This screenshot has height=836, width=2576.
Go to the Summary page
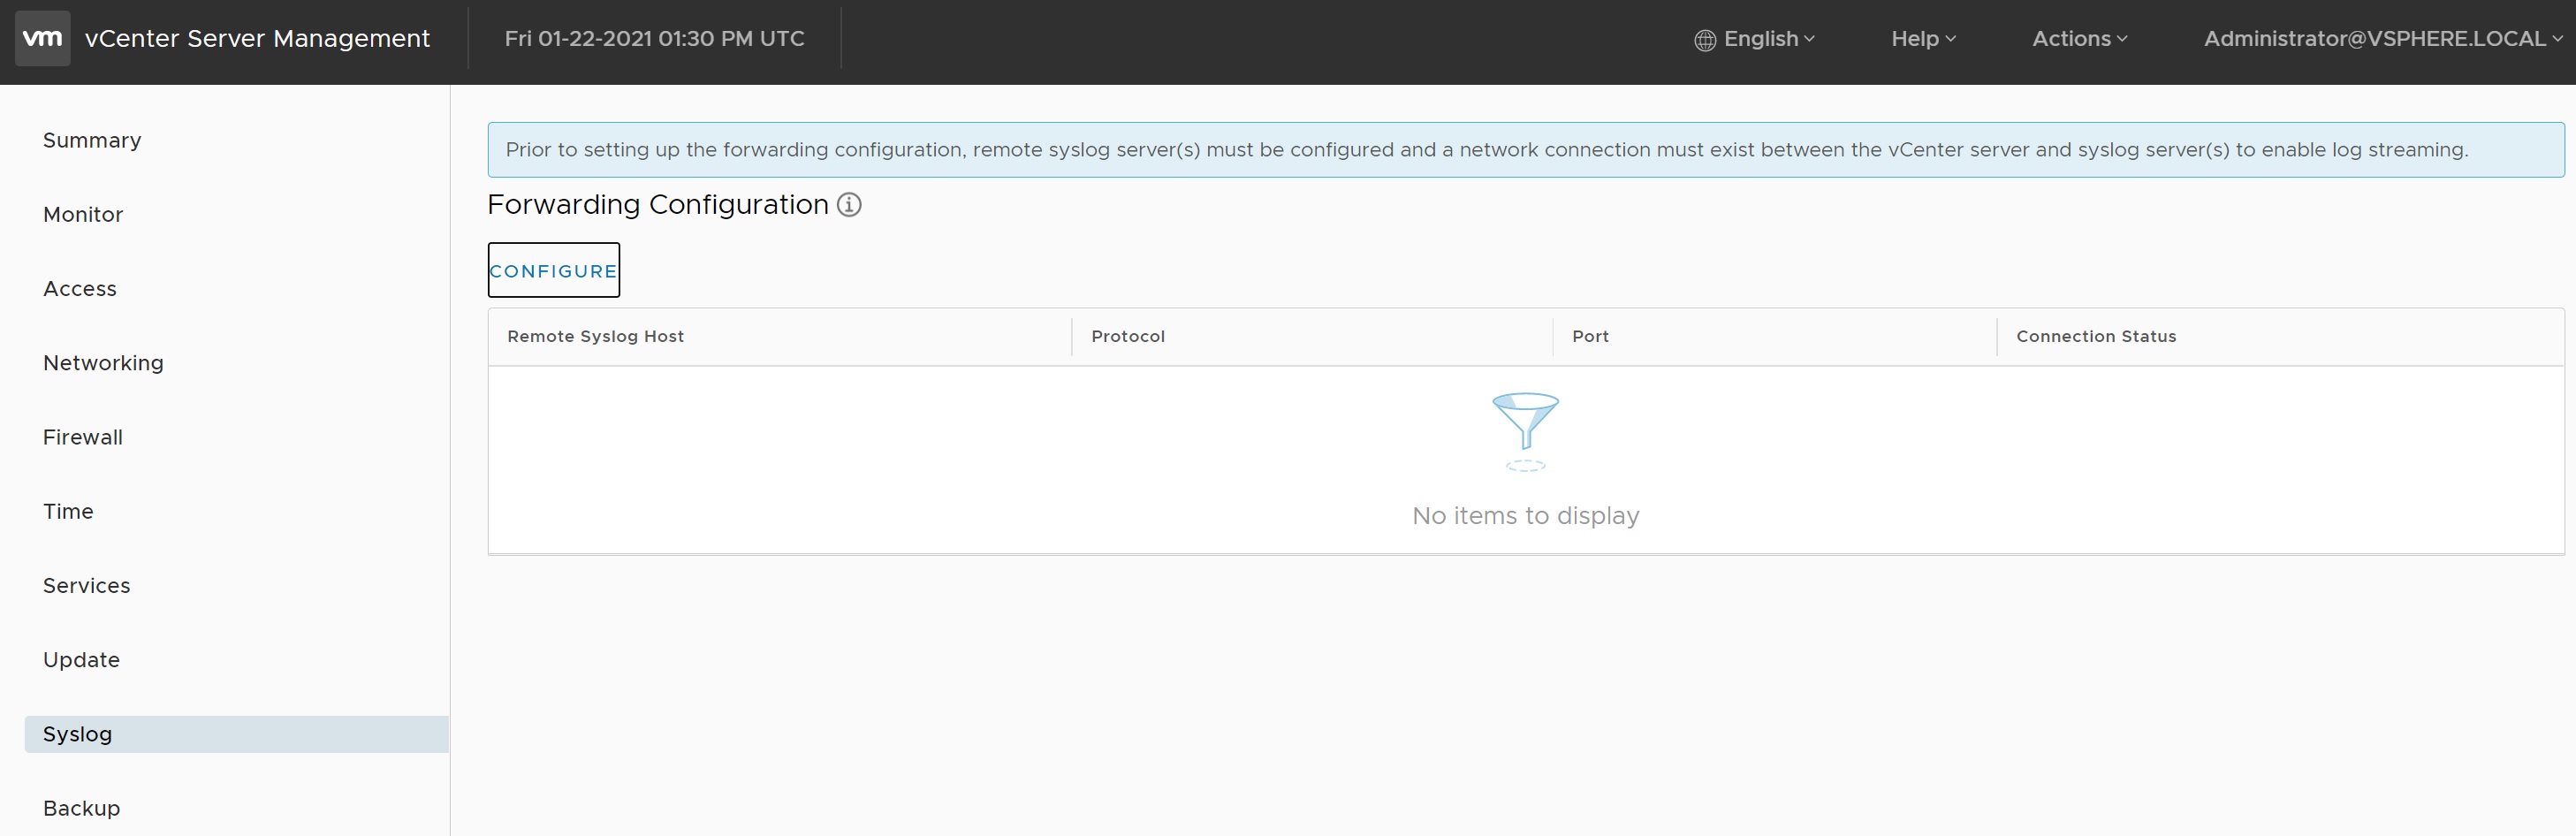pos(92,140)
